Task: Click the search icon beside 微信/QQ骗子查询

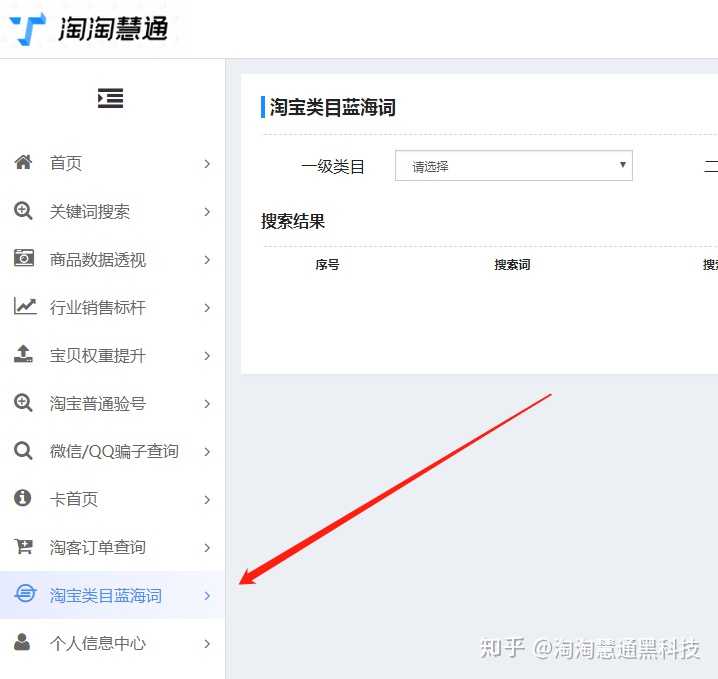Action: [x=23, y=451]
